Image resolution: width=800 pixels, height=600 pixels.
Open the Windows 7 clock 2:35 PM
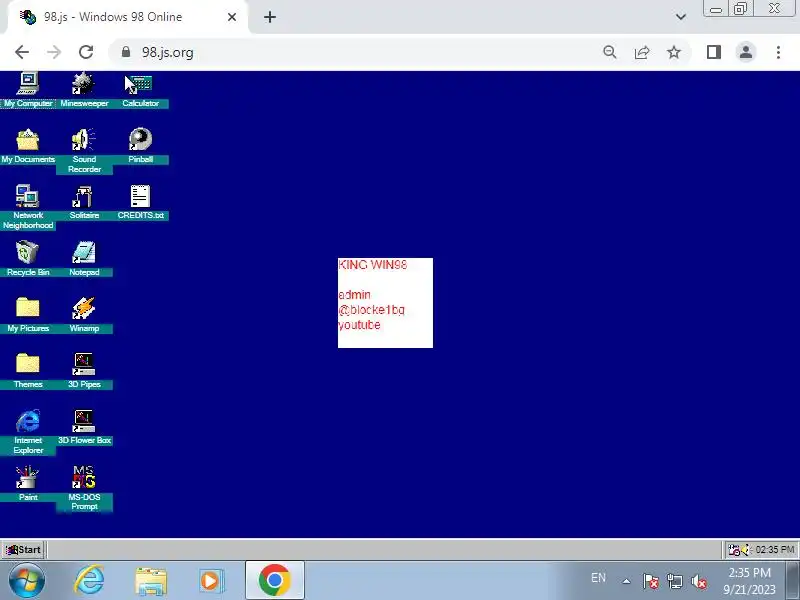pyautogui.click(x=749, y=581)
